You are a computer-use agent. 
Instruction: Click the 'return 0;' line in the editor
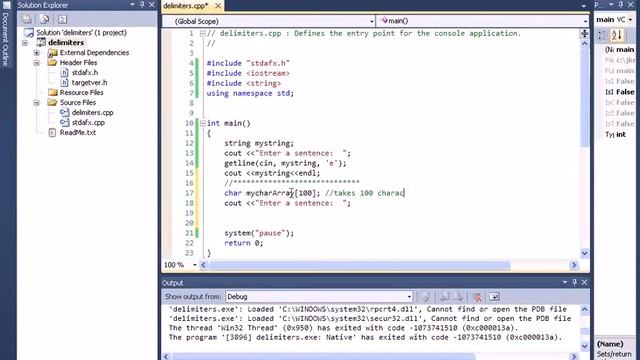click(243, 243)
